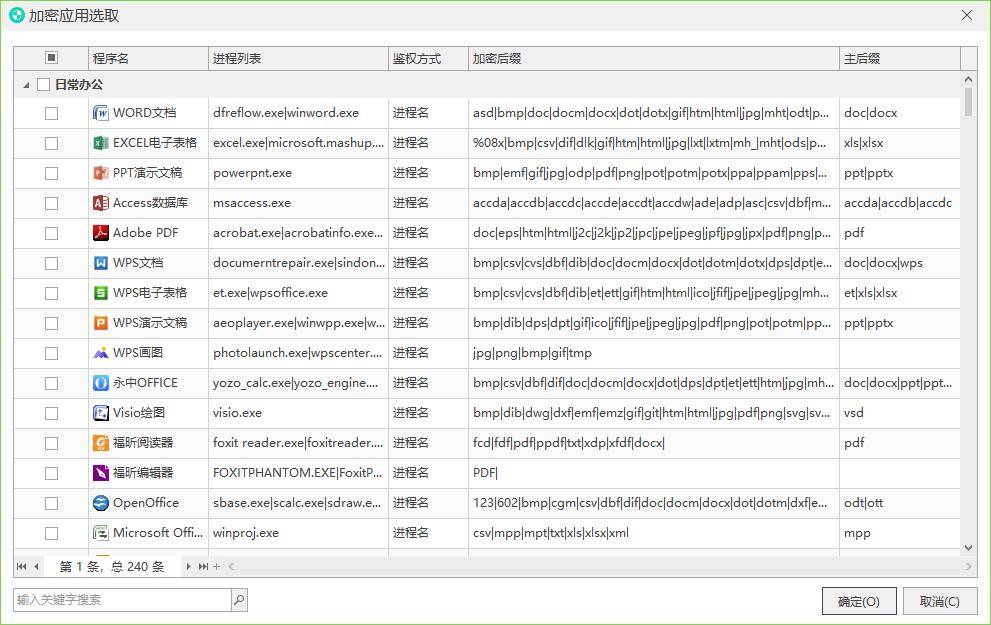The width and height of the screenshot is (991, 625).
Task: Click the et|xls|xlsx main suffix cell
Action: click(899, 293)
